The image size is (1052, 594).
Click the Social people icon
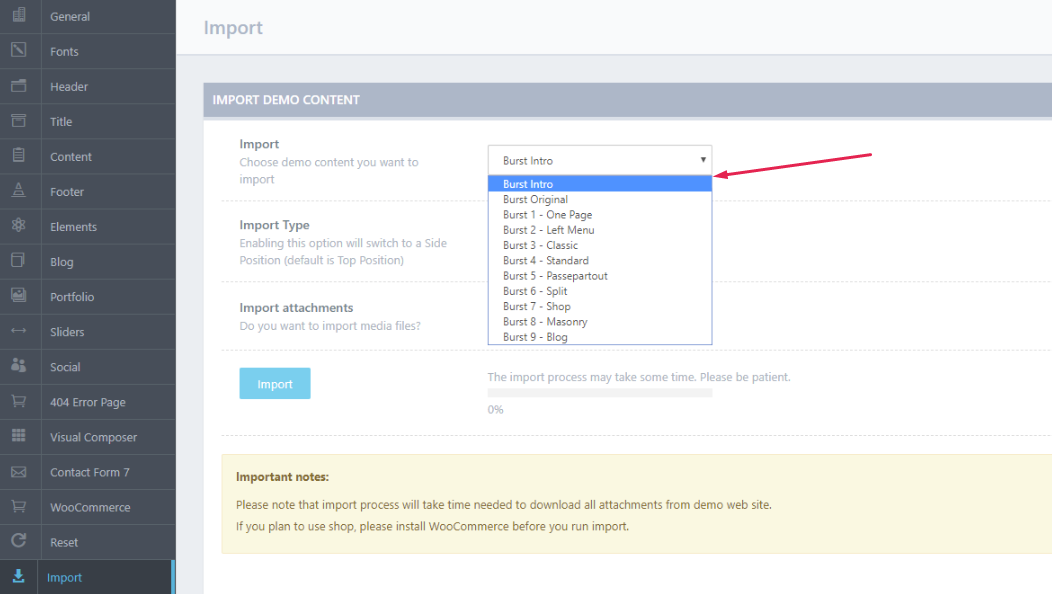coord(18,366)
